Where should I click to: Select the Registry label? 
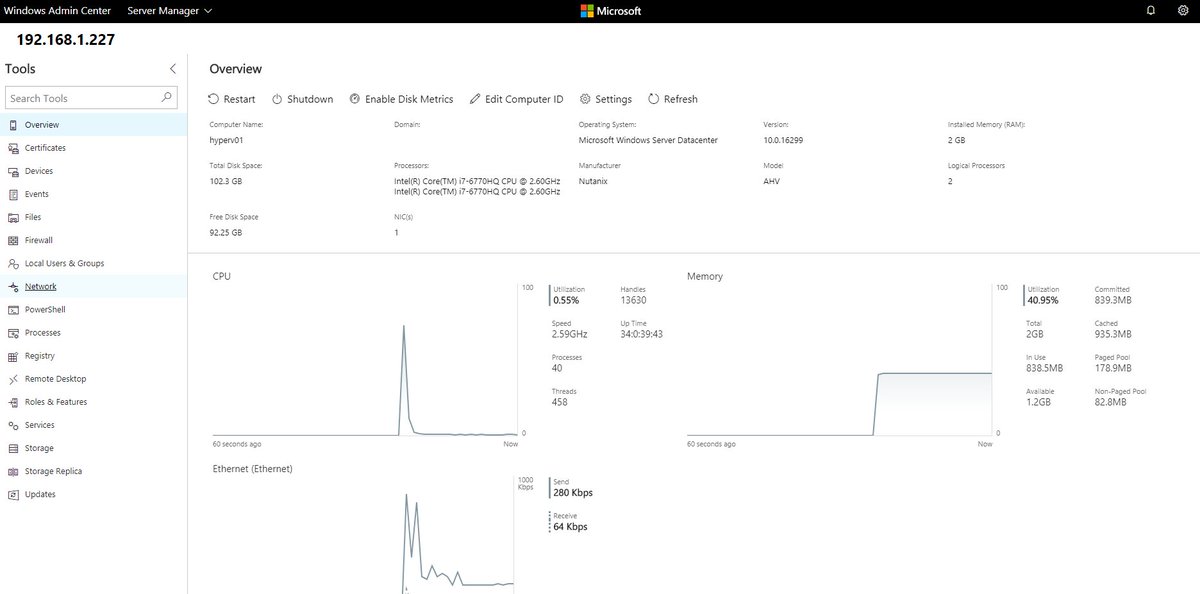coord(40,356)
